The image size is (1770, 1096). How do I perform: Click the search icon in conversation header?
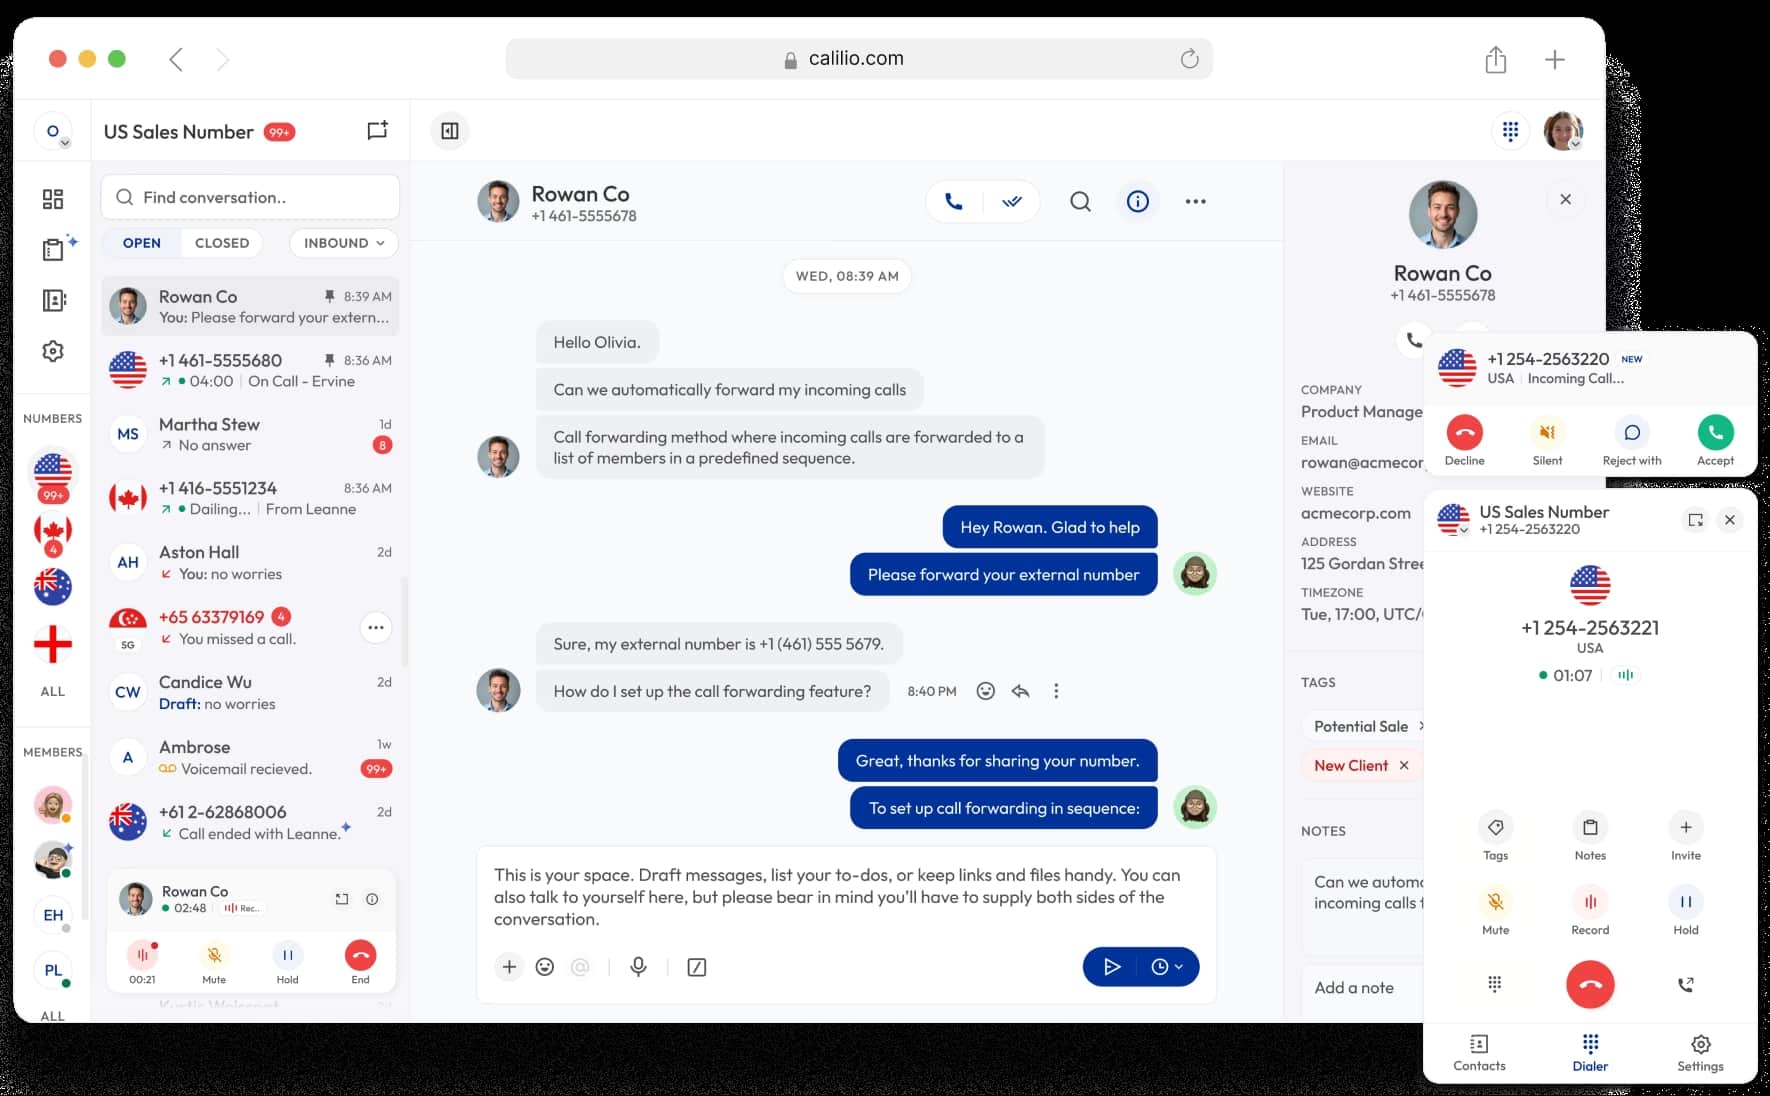click(1080, 202)
